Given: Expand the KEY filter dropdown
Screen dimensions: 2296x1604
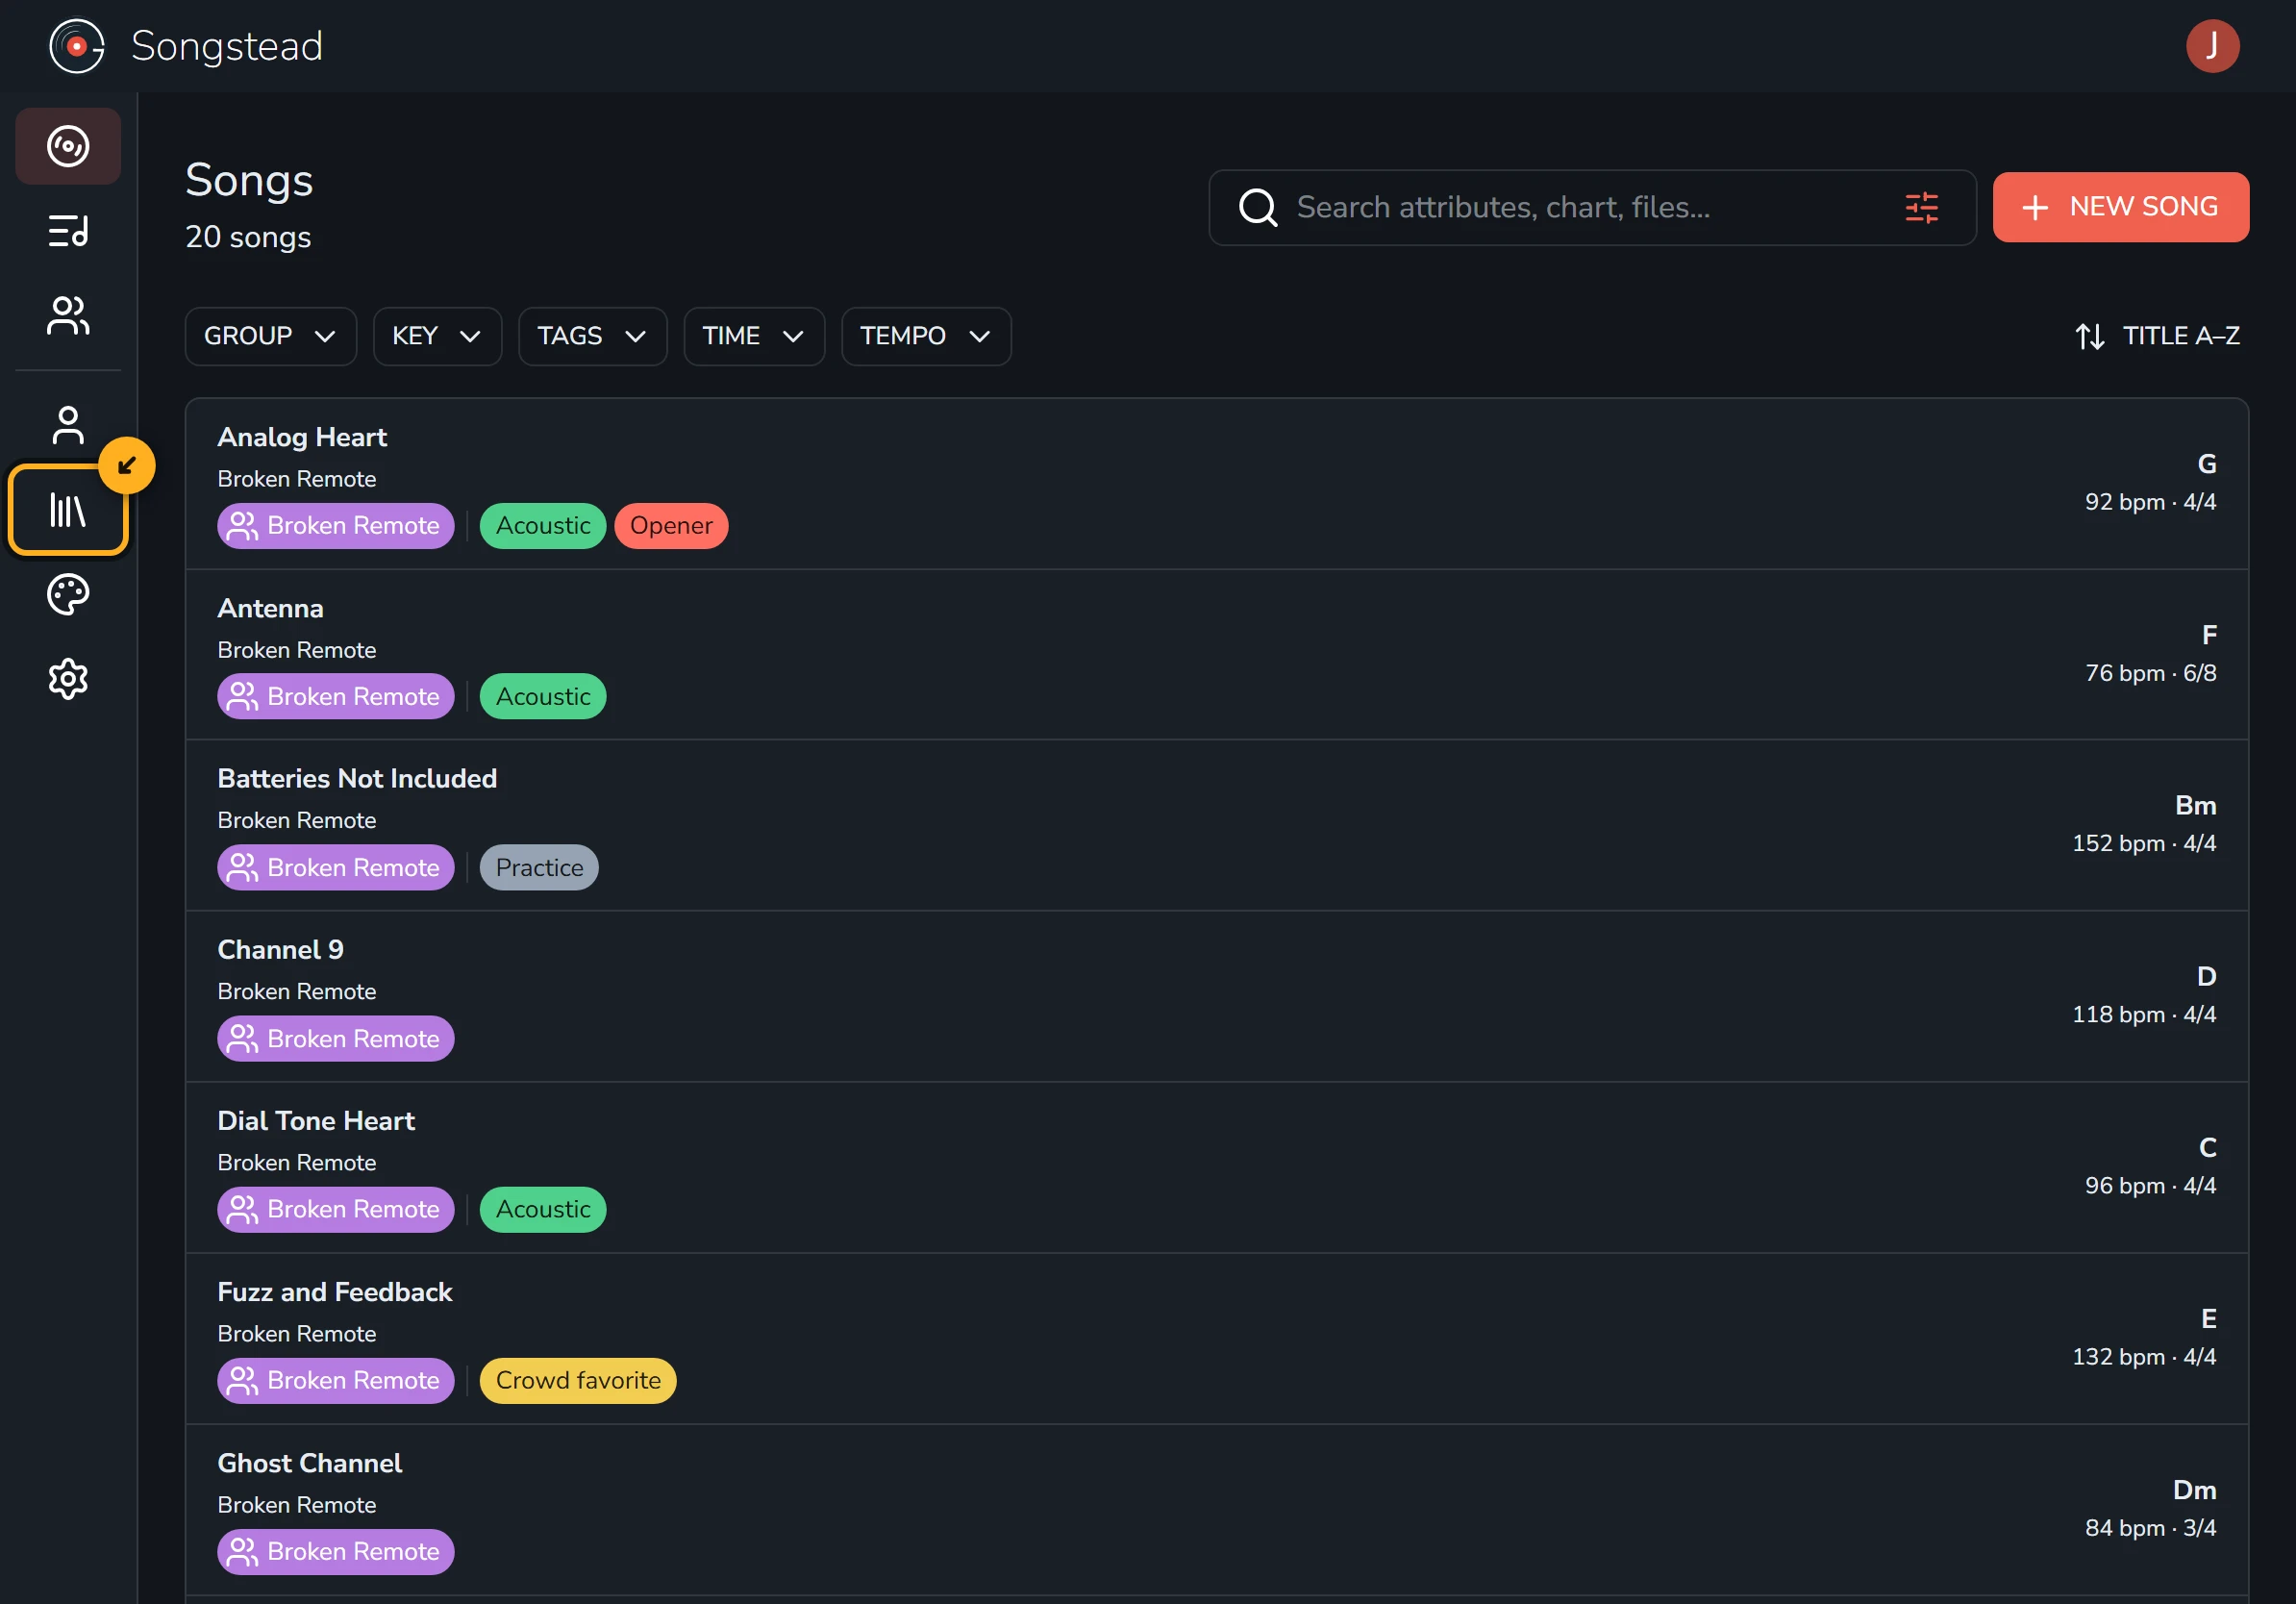Looking at the screenshot, I should 437,336.
